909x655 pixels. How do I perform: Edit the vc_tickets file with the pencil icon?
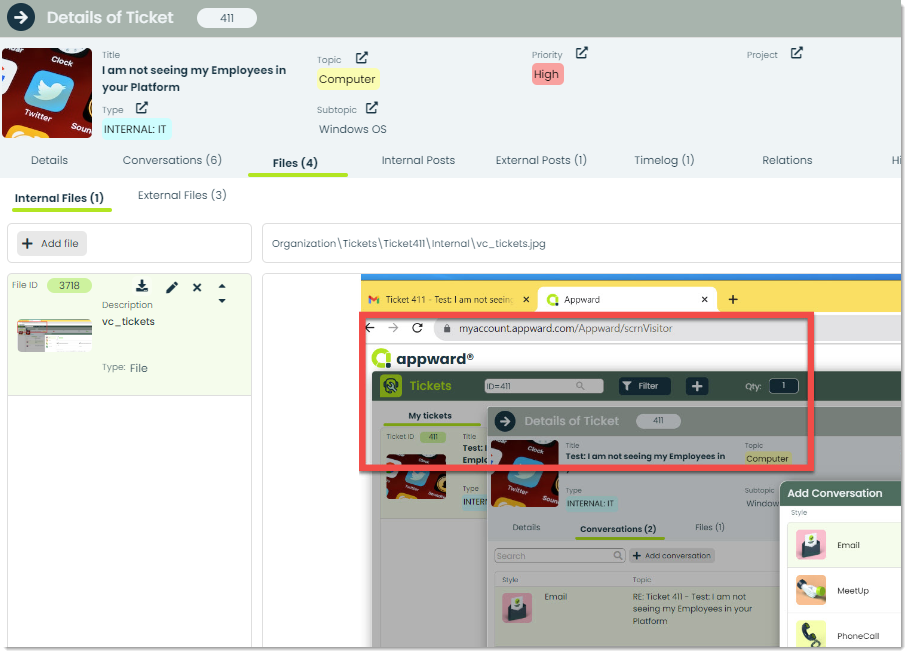click(172, 288)
